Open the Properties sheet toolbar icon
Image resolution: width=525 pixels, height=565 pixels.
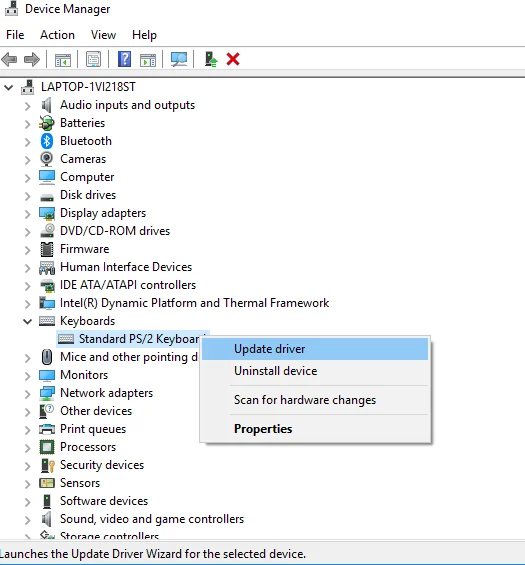(93, 59)
